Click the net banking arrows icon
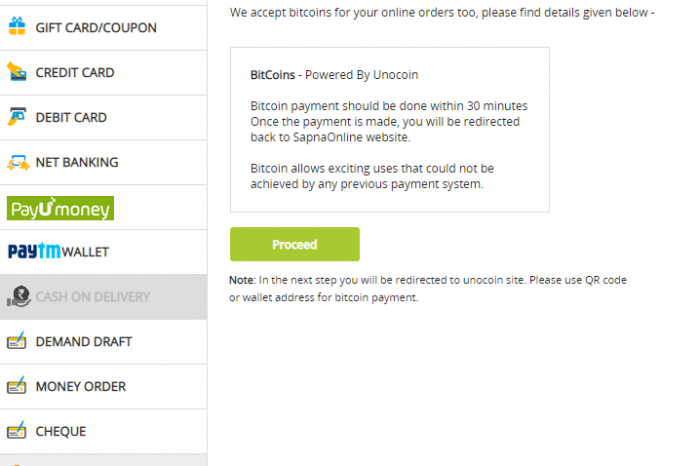The image size is (700, 466). click(x=18, y=162)
